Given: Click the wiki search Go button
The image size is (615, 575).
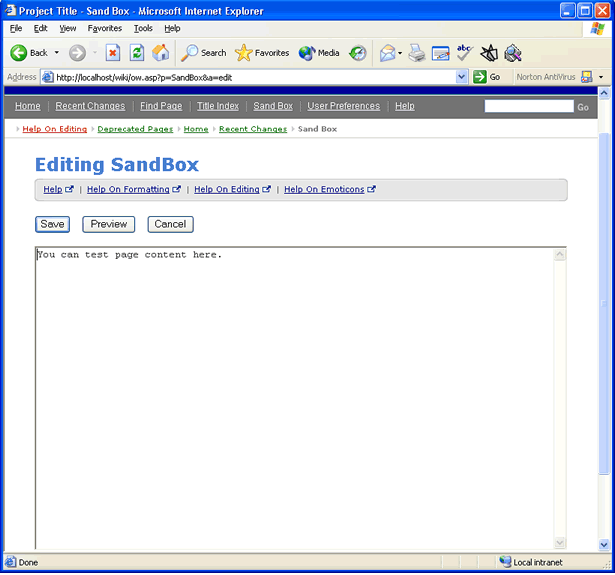Looking at the screenshot, I should pos(583,107).
